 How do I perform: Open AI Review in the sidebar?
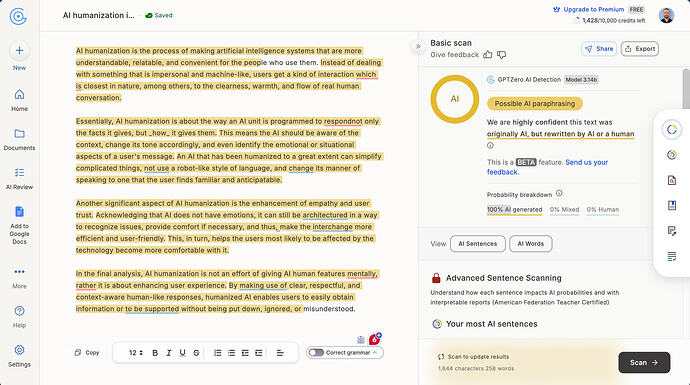point(19,179)
